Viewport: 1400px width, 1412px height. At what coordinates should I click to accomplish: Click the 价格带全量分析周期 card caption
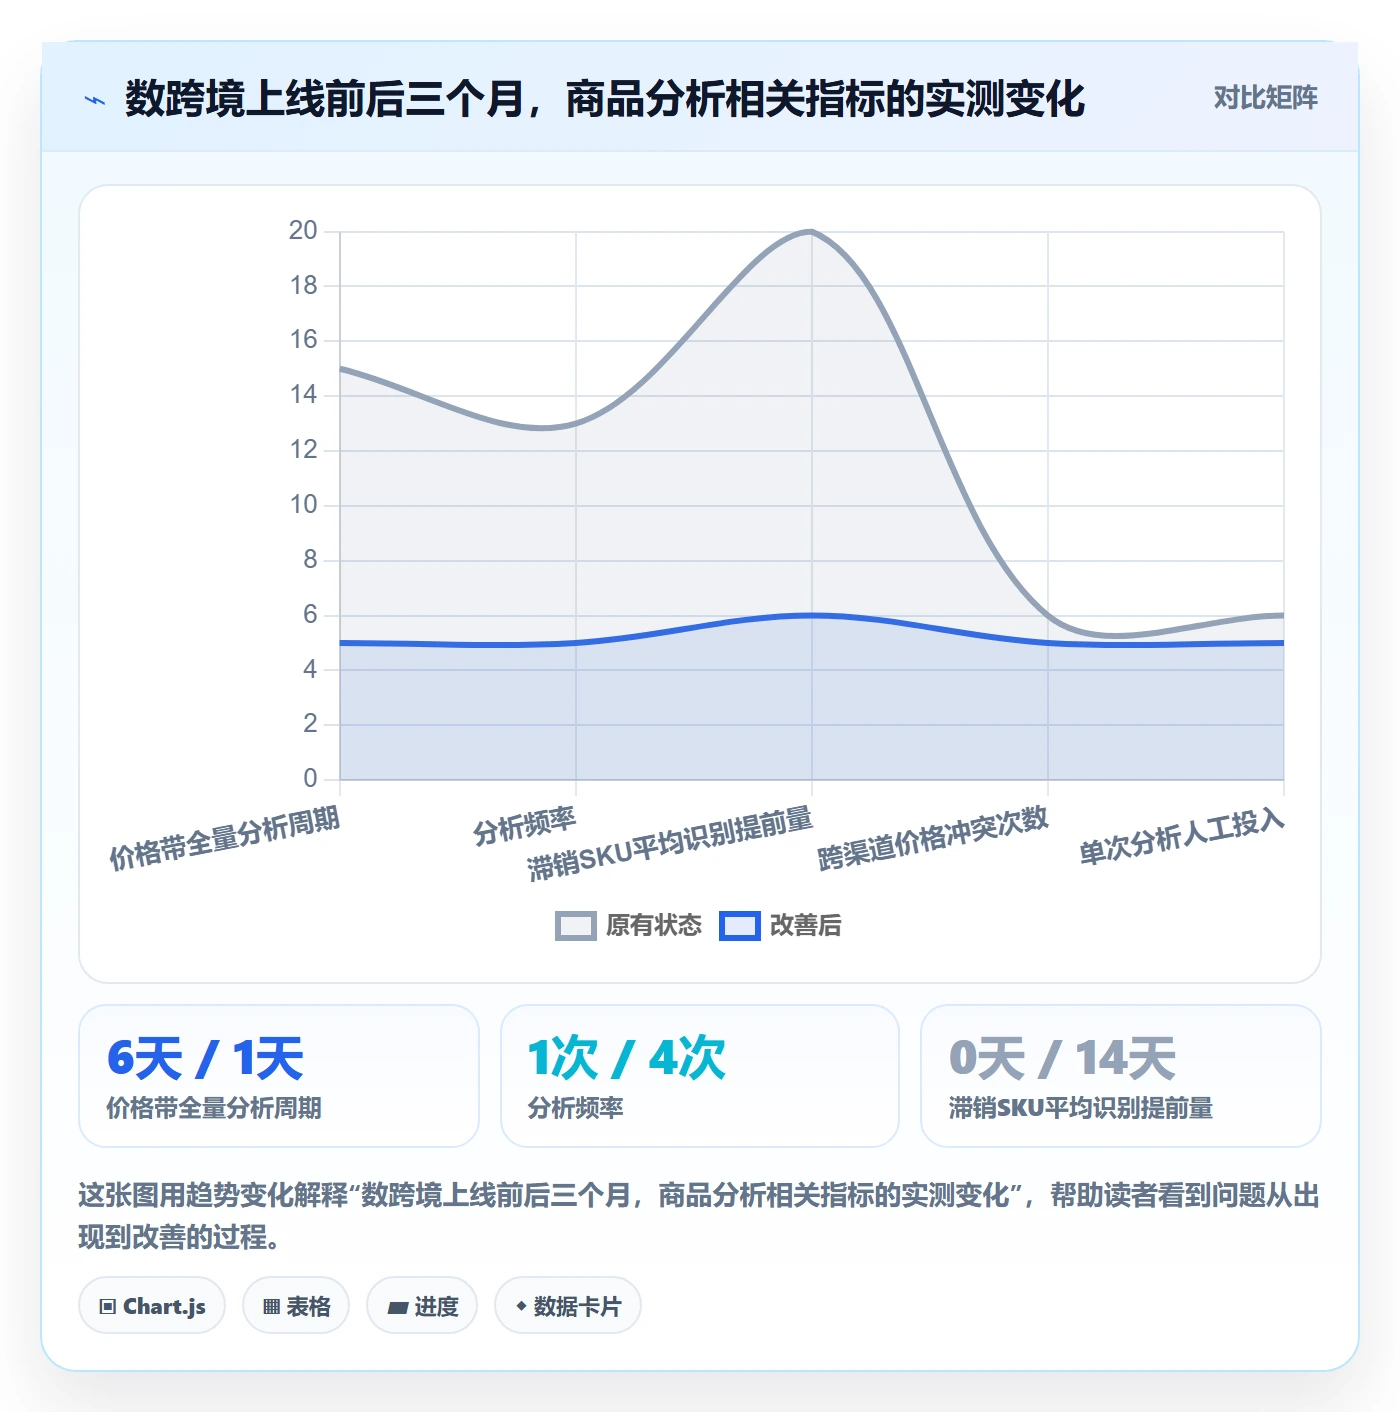(214, 1108)
